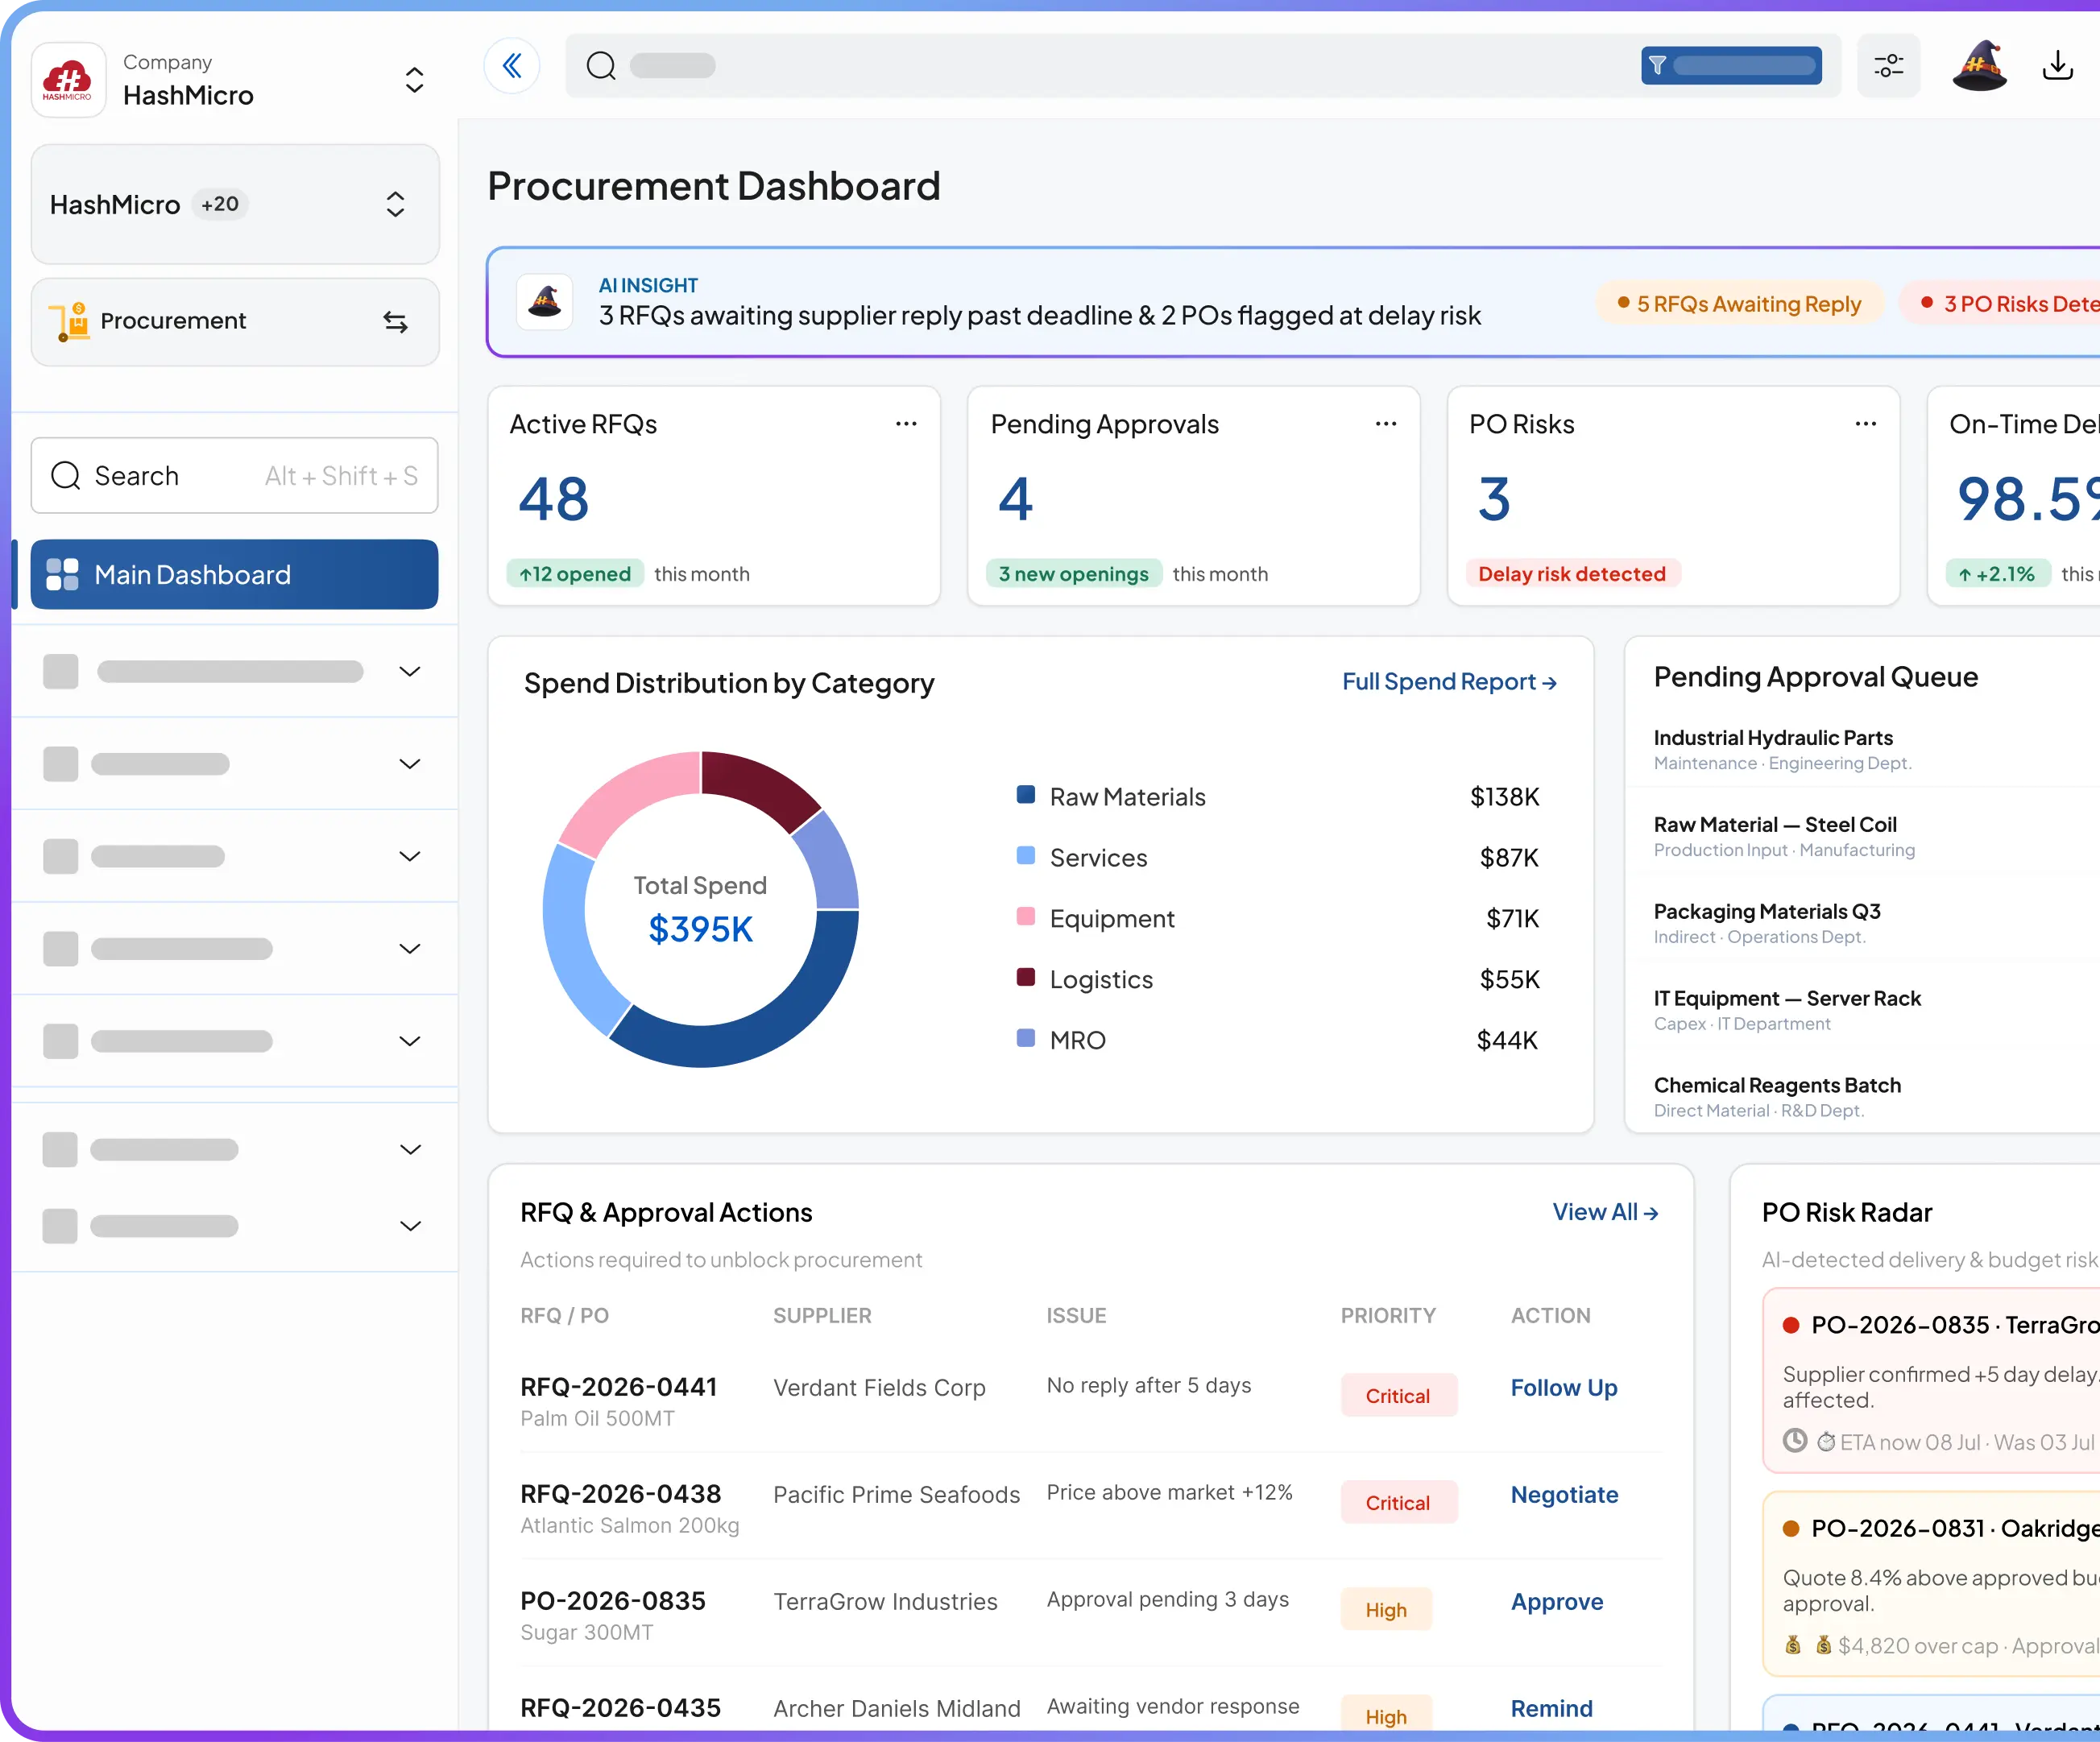Open Packaging Materials Q3 queue item
Screen dimensions: 2100x1742
(x=1767, y=912)
